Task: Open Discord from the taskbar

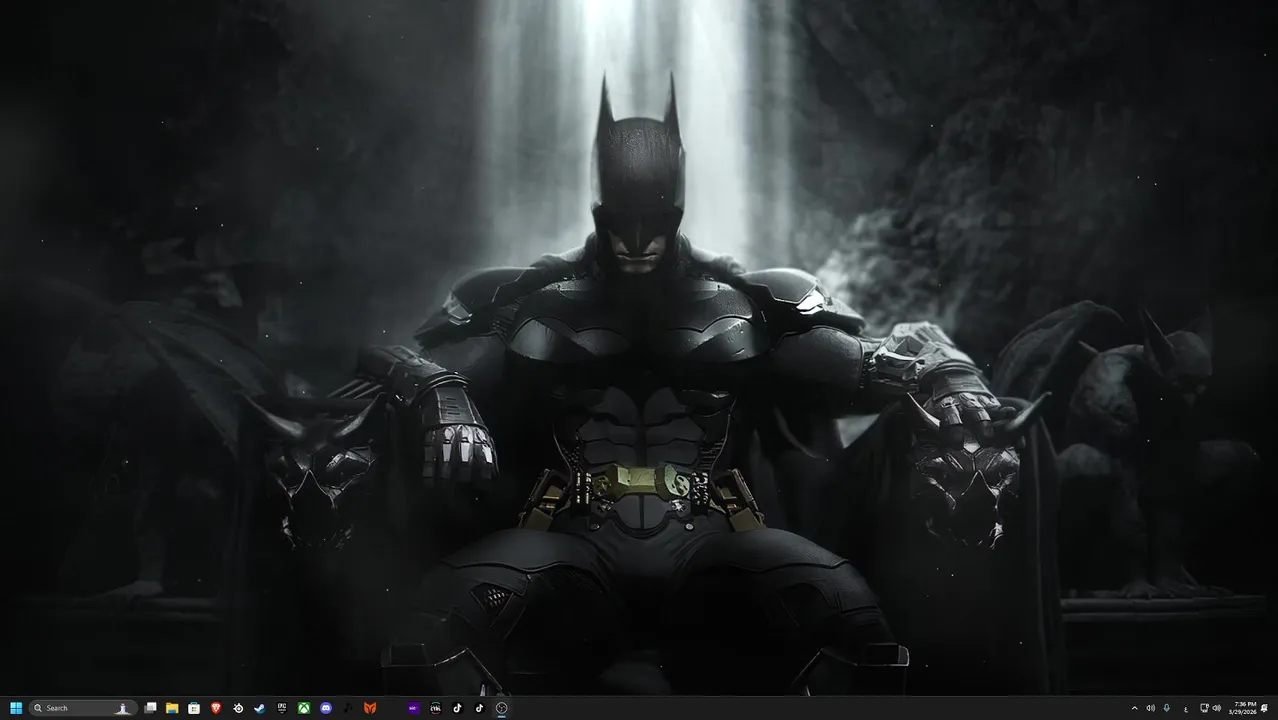Action: coord(326,708)
